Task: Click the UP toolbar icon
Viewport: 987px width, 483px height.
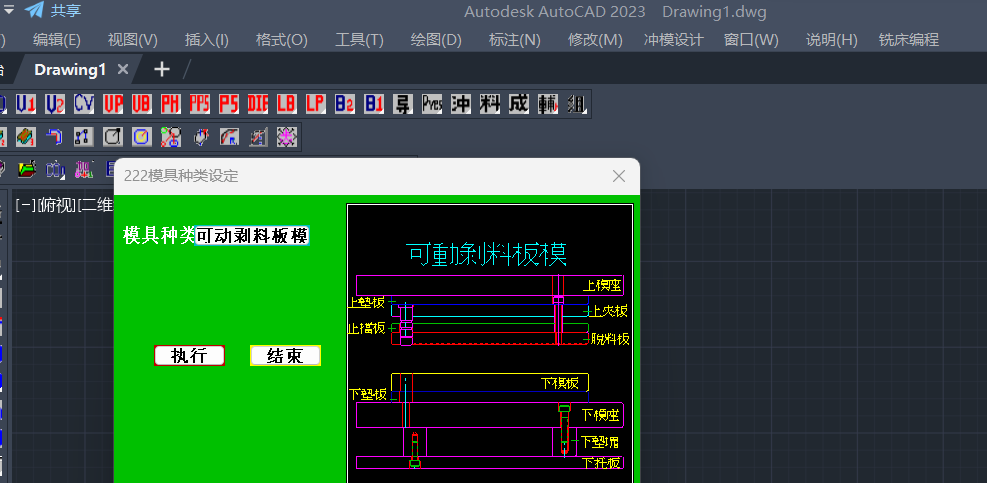Action: click(113, 103)
